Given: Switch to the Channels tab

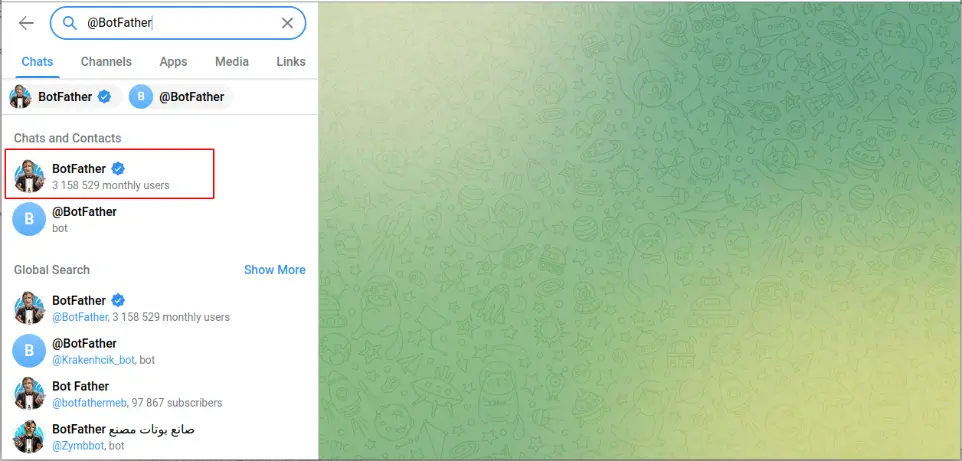Looking at the screenshot, I should [x=106, y=62].
